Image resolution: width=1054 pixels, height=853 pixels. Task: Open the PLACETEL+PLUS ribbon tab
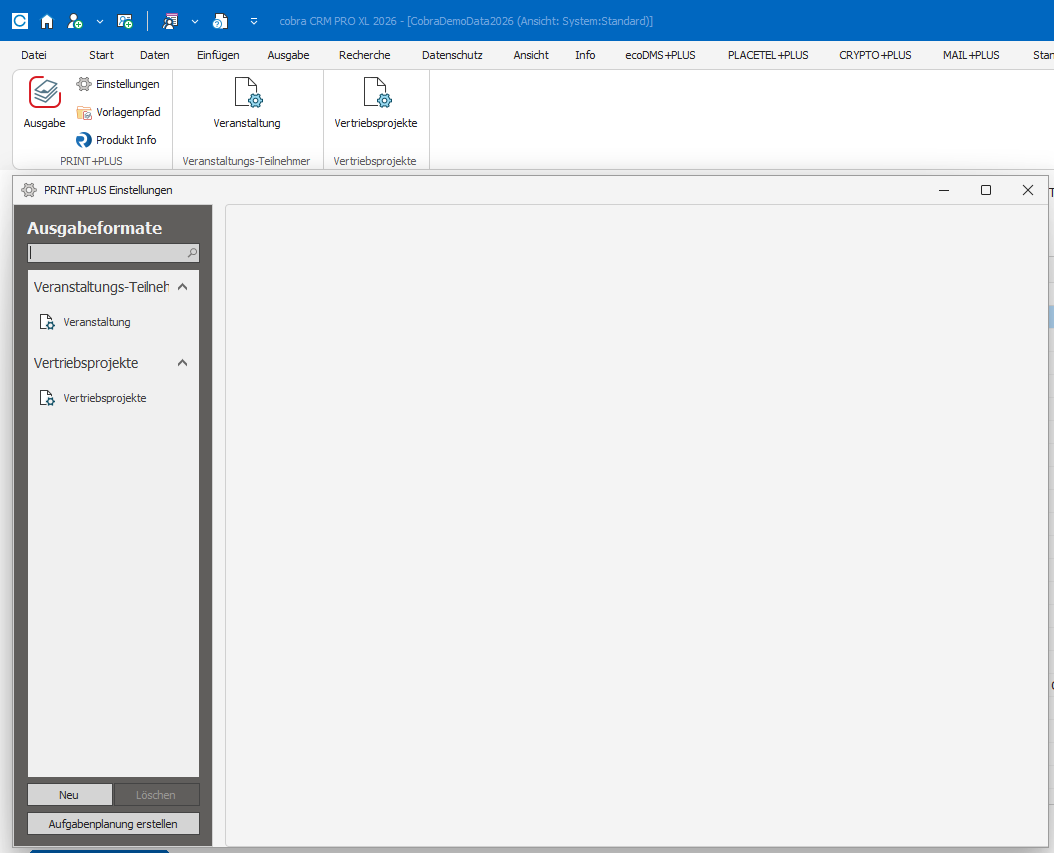pos(768,55)
